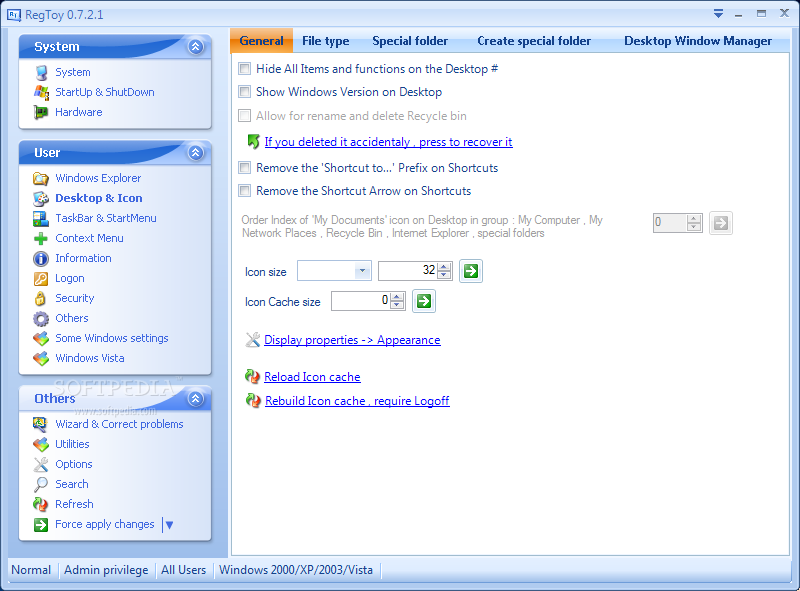The width and height of the screenshot is (800, 591).
Task: Collapse the System panel
Action: 196,47
